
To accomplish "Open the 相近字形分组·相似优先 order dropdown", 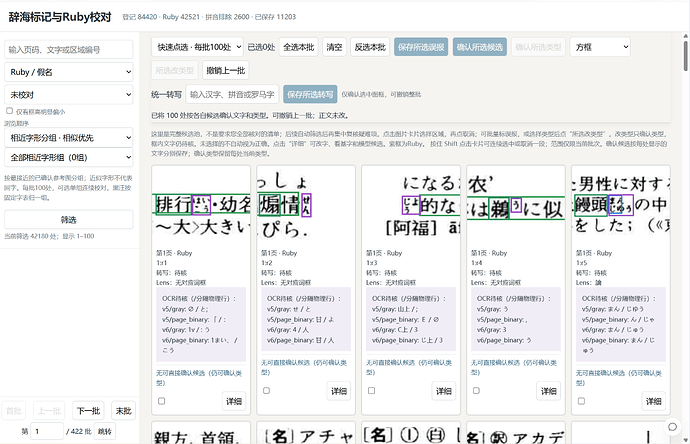I will [69, 138].
